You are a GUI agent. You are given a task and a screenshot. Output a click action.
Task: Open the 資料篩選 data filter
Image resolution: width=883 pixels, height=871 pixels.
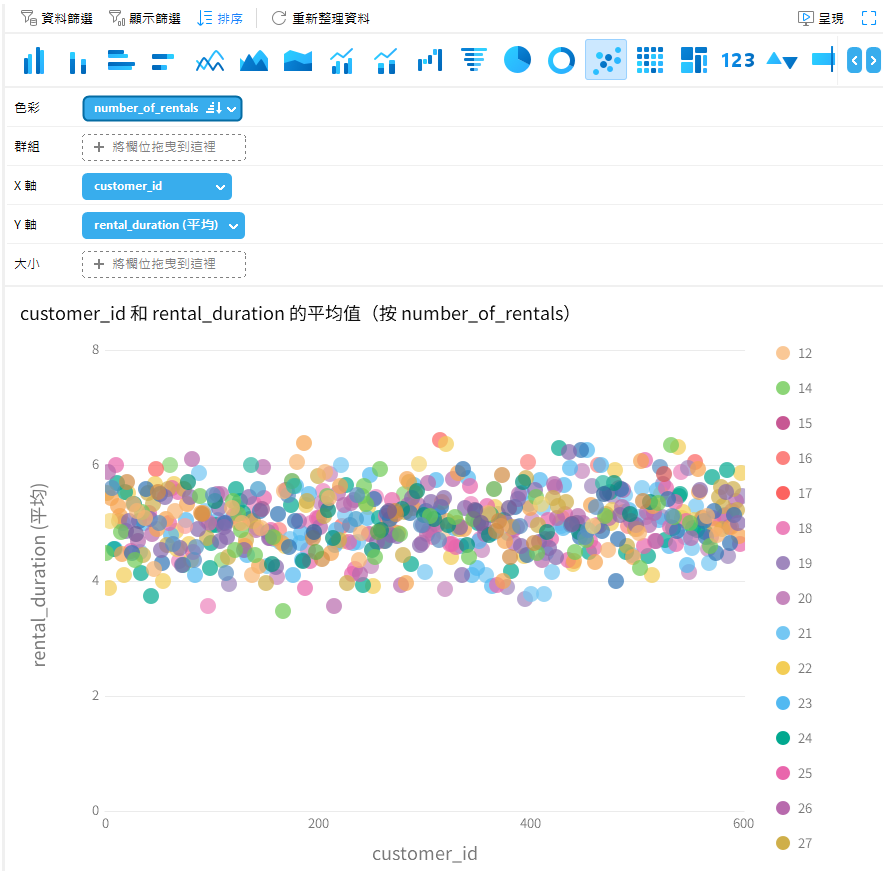(56, 17)
